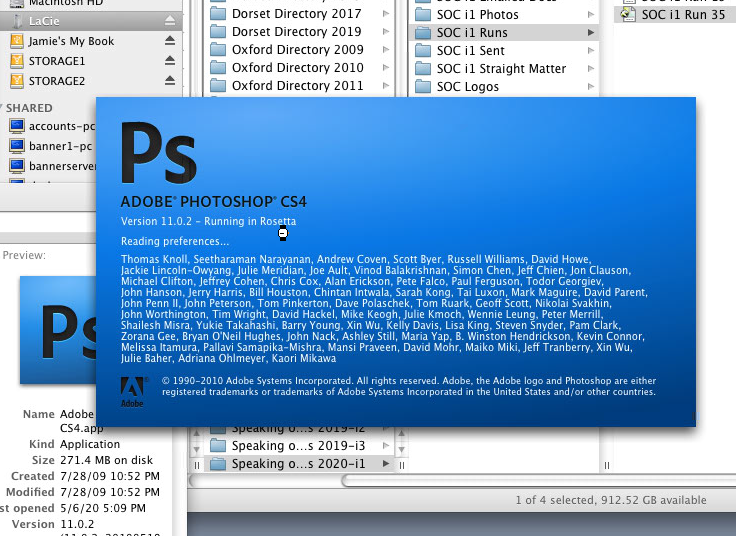Expand Dorset Directory 2019 folder arrow
Image resolution: width=736 pixels, height=536 pixels.
[x=386, y=32]
